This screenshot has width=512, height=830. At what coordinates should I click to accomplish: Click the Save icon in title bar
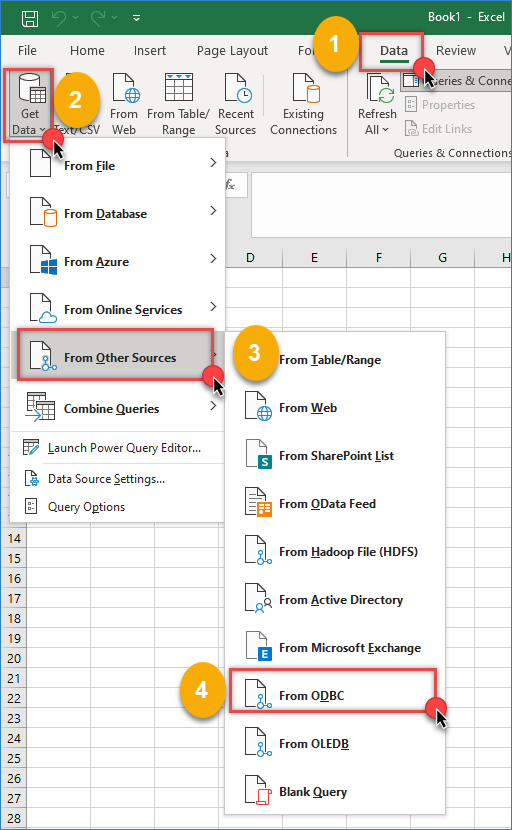[30, 19]
